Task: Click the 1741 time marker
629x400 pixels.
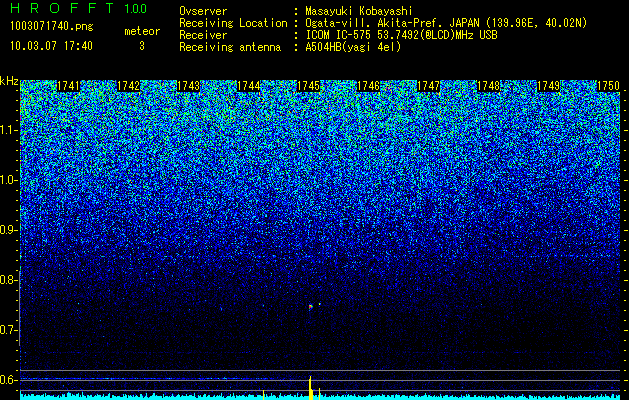Action: click(x=68, y=86)
